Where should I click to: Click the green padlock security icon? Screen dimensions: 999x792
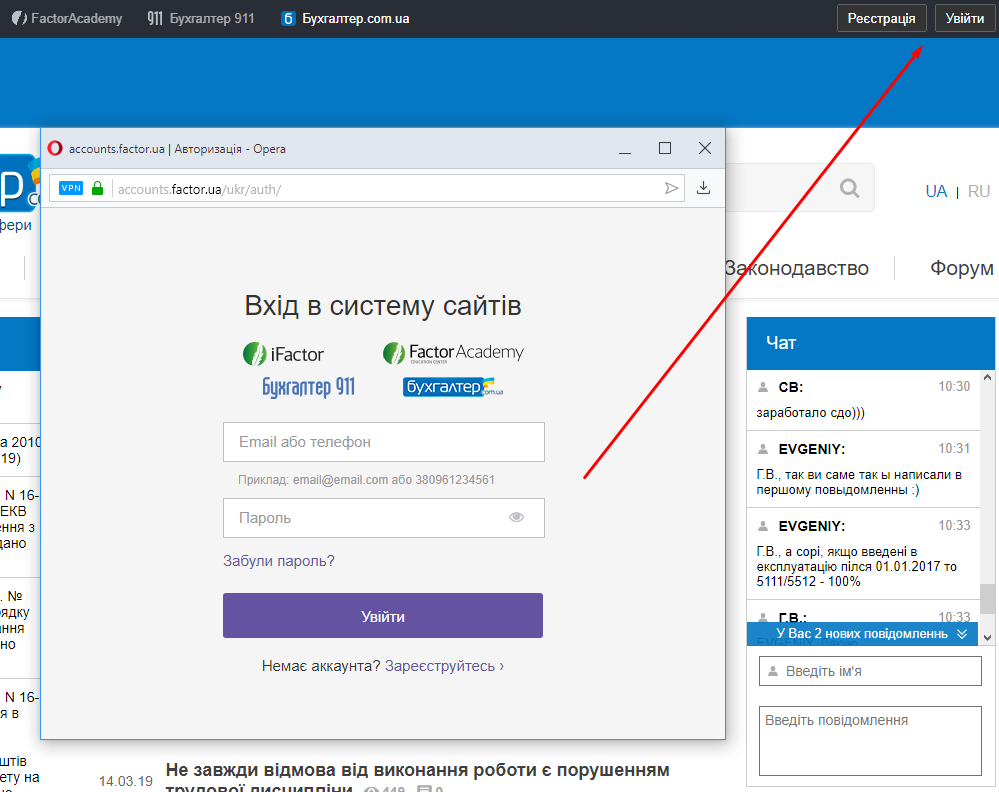tap(97, 188)
